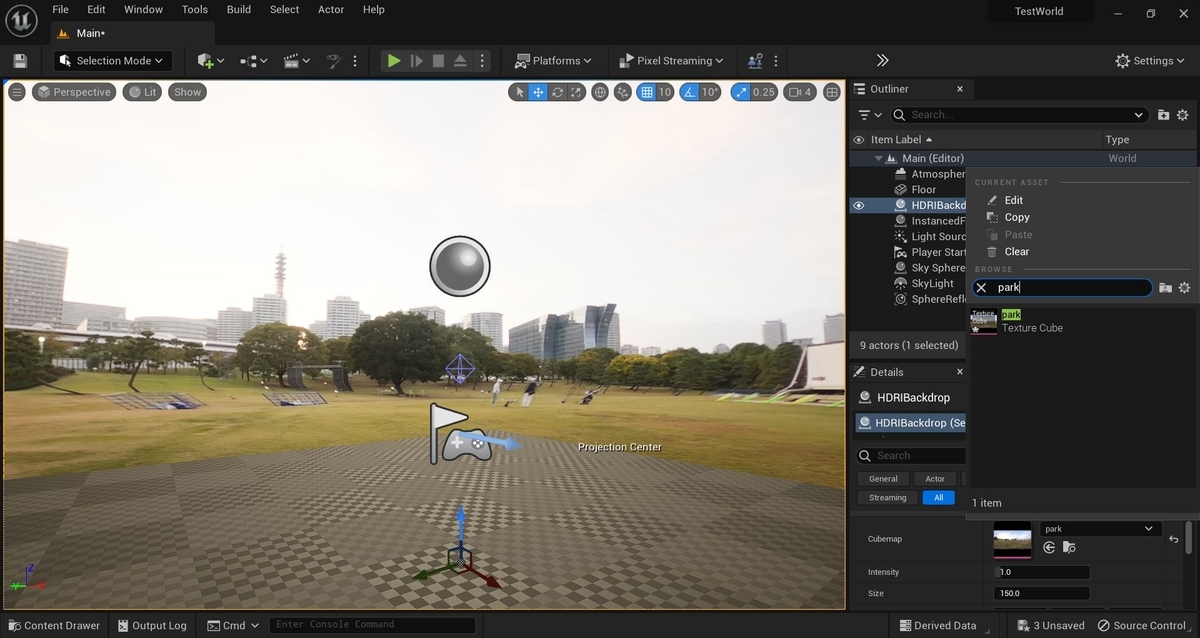Open the viewport hamburger options menu
The image size is (1200, 638).
[x=17, y=92]
